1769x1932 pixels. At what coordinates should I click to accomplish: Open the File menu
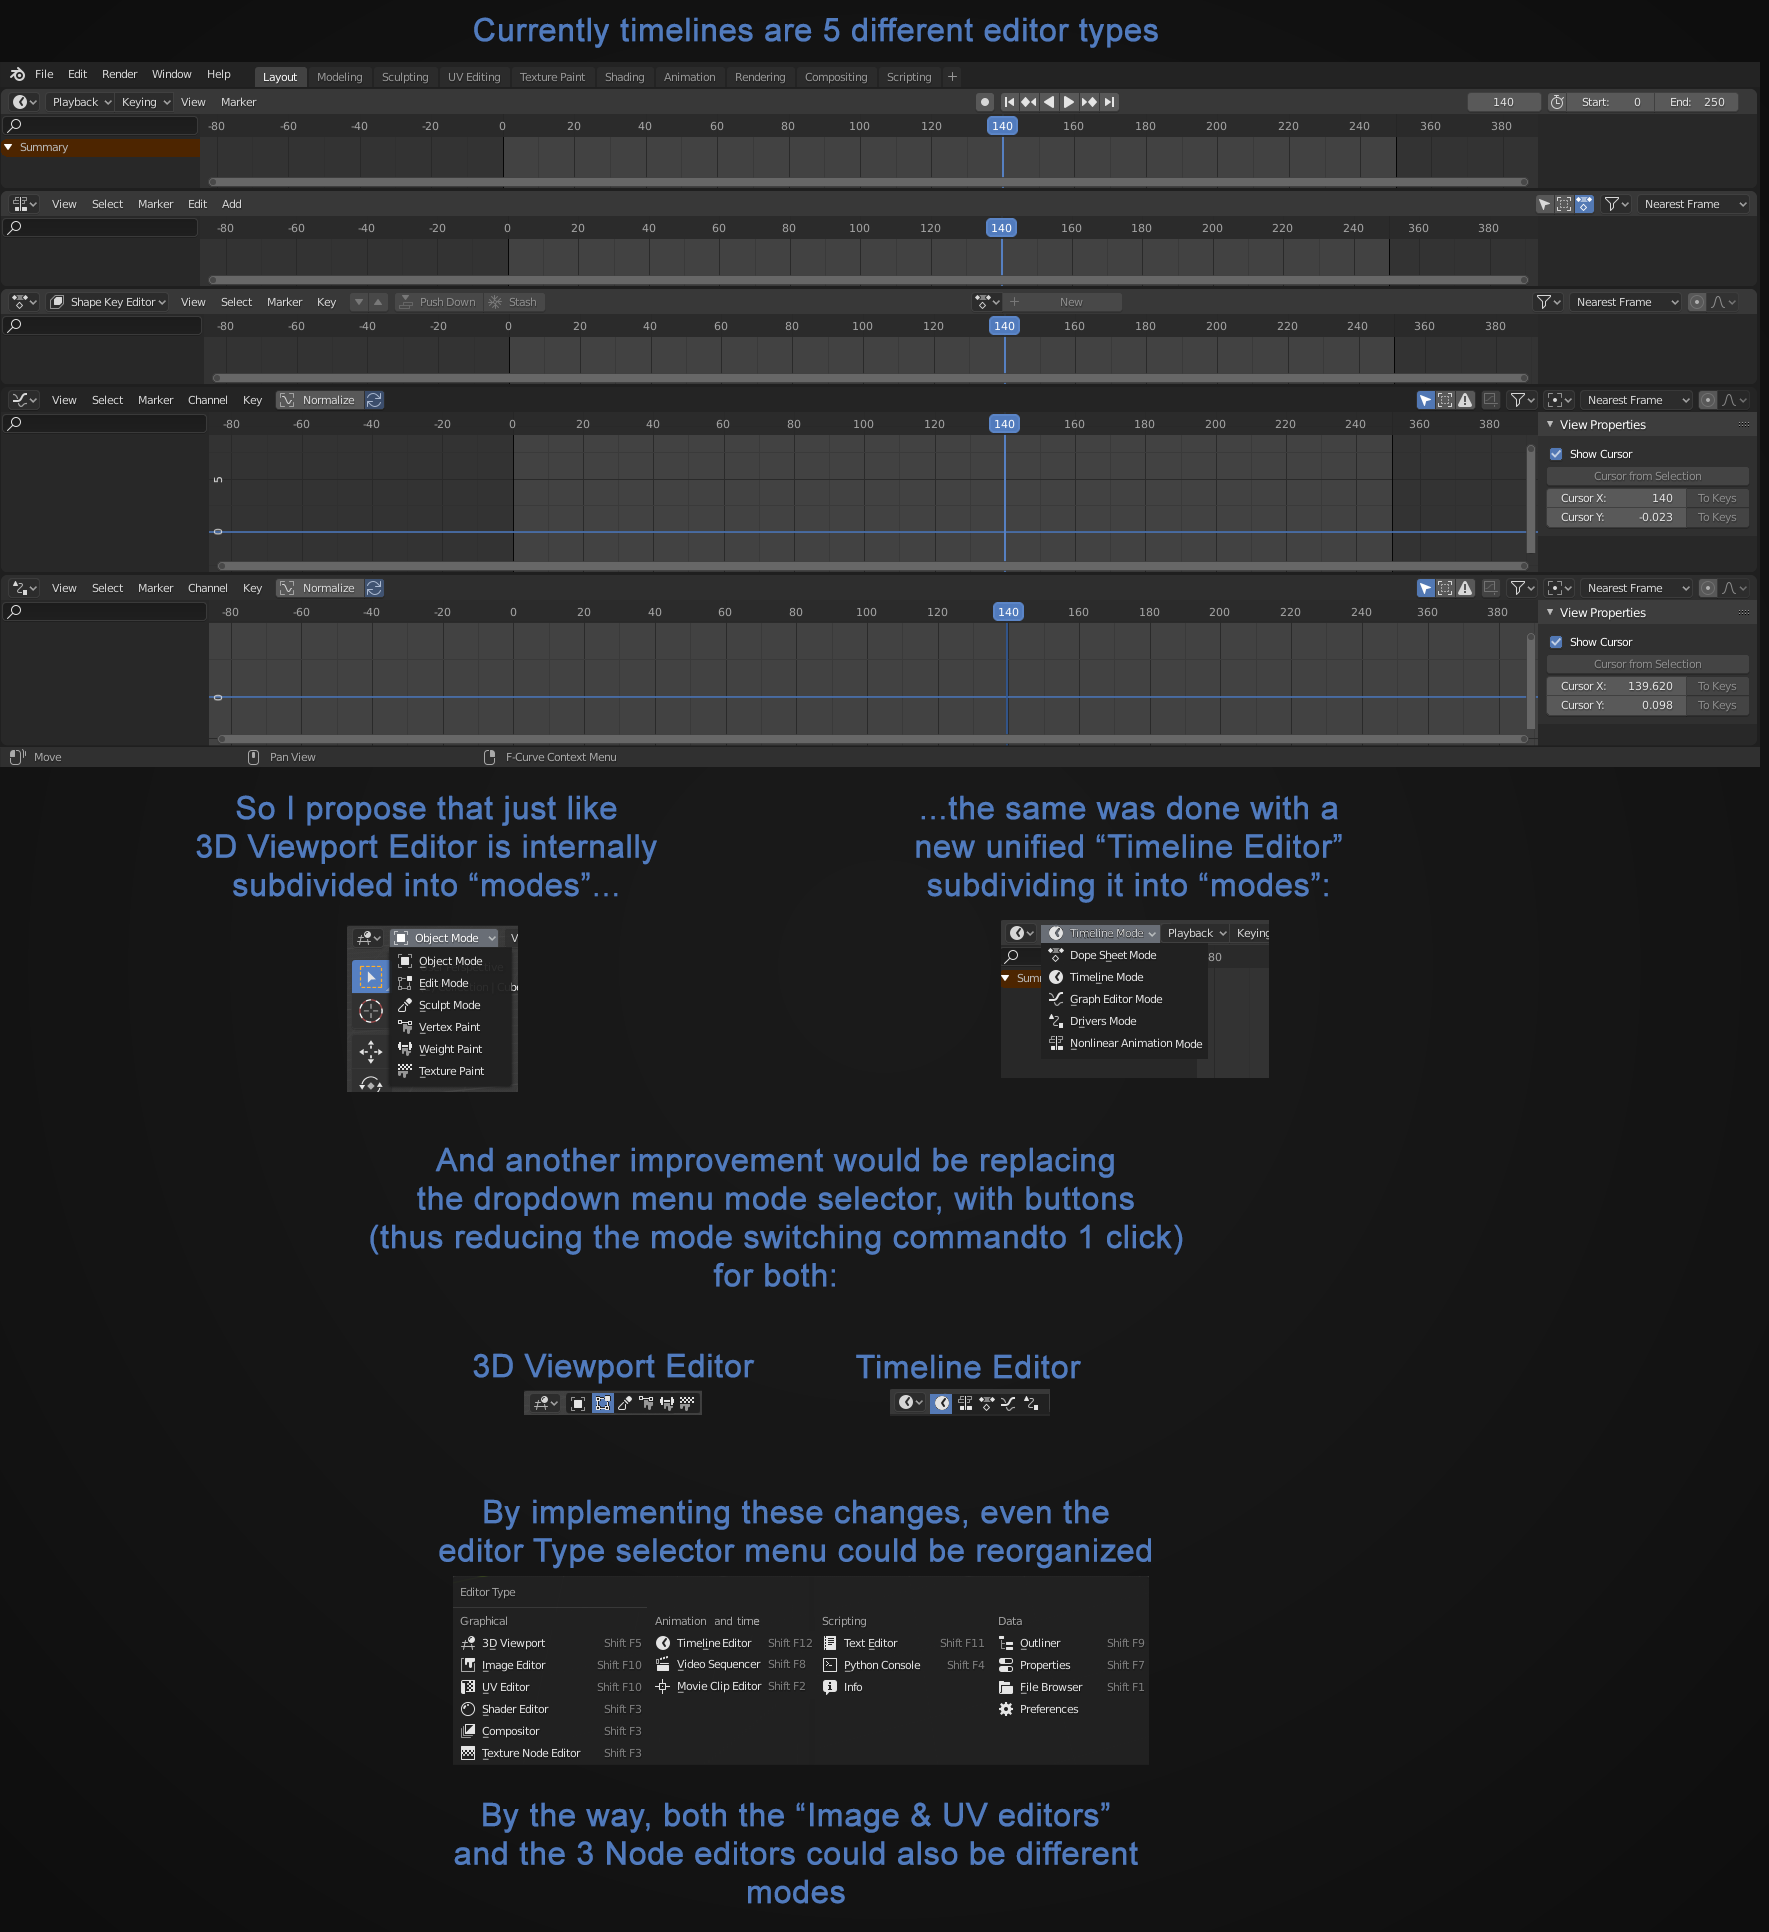[x=44, y=74]
